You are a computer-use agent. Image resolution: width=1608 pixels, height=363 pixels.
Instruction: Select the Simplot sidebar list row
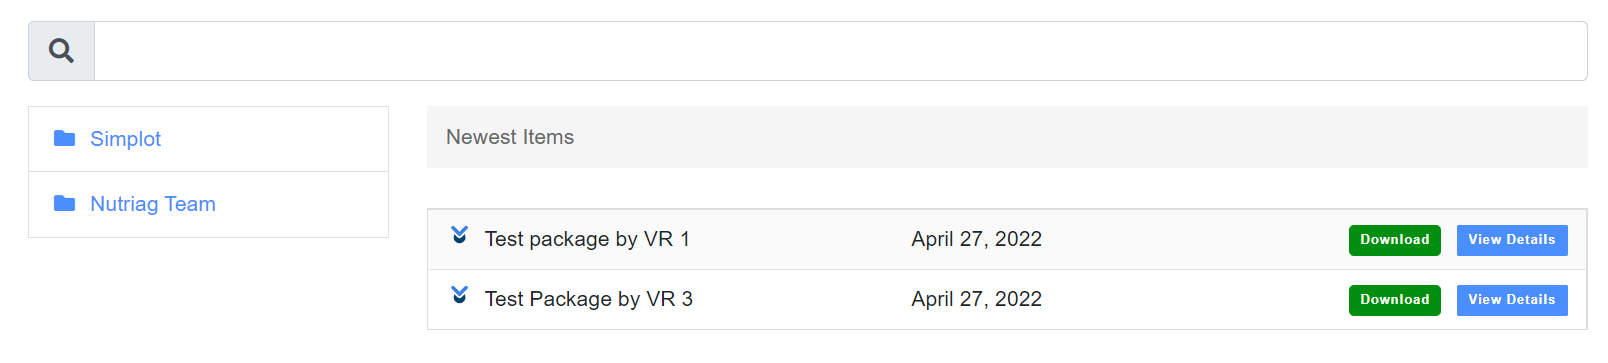(208, 139)
